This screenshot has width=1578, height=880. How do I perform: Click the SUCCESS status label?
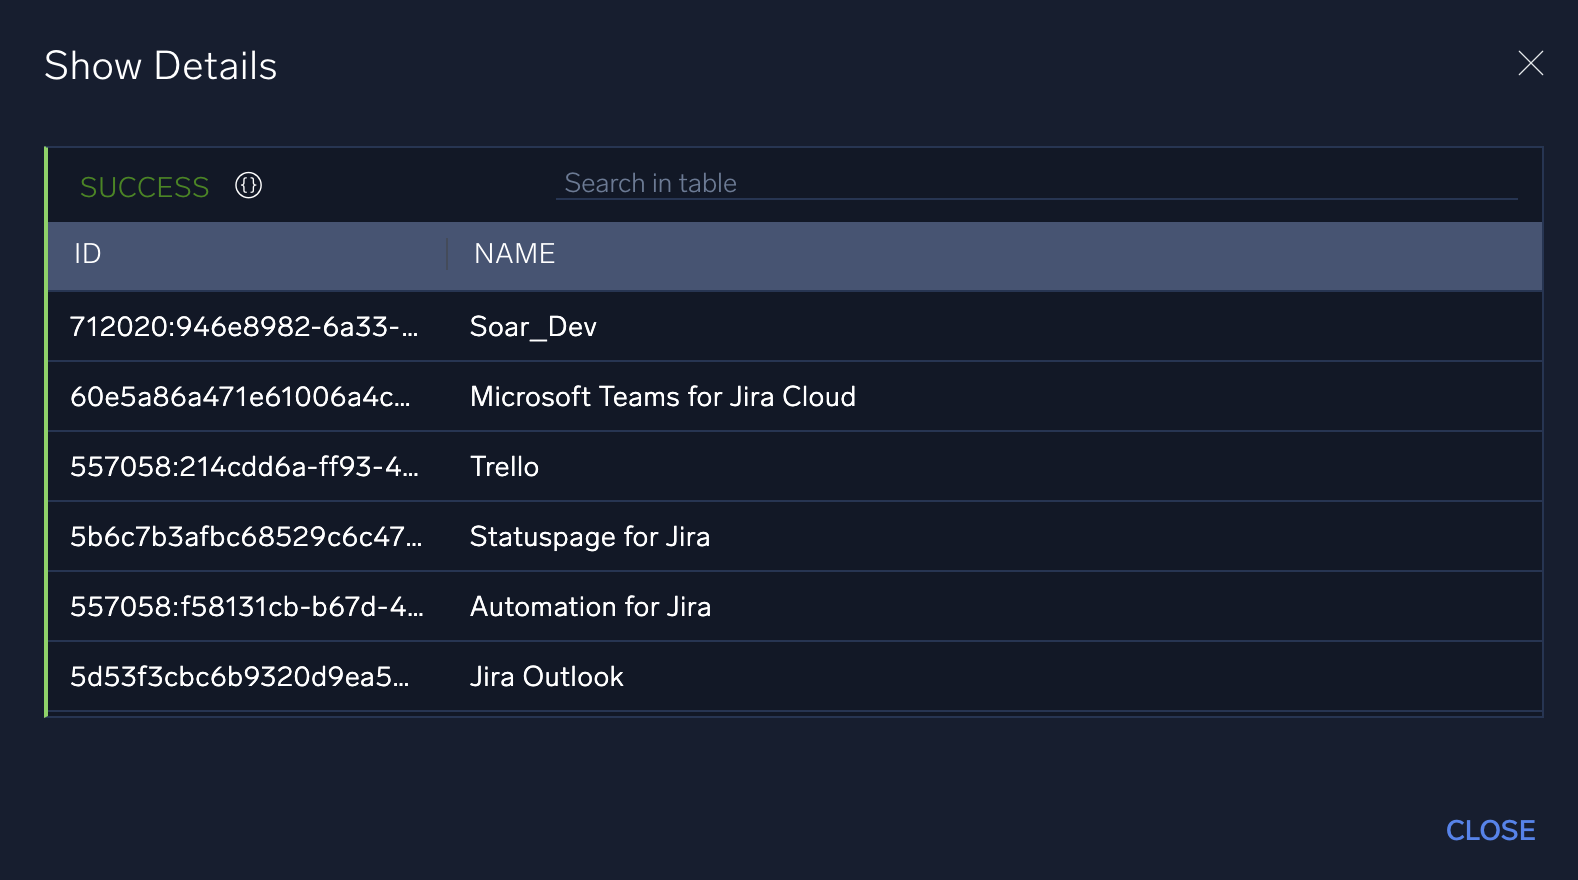[x=144, y=187]
